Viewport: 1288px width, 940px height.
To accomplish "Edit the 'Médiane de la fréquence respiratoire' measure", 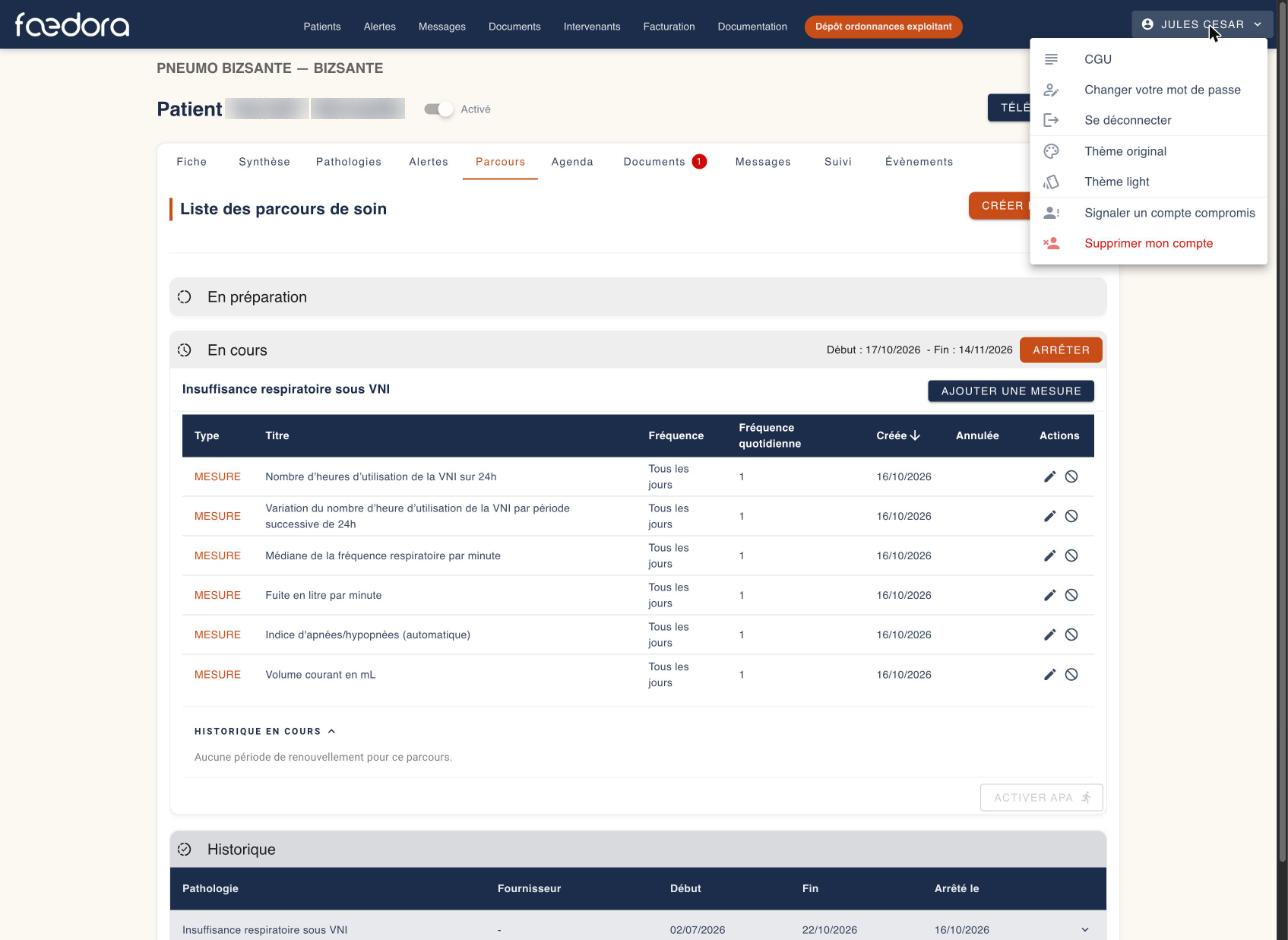I will click(x=1050, y=556).
